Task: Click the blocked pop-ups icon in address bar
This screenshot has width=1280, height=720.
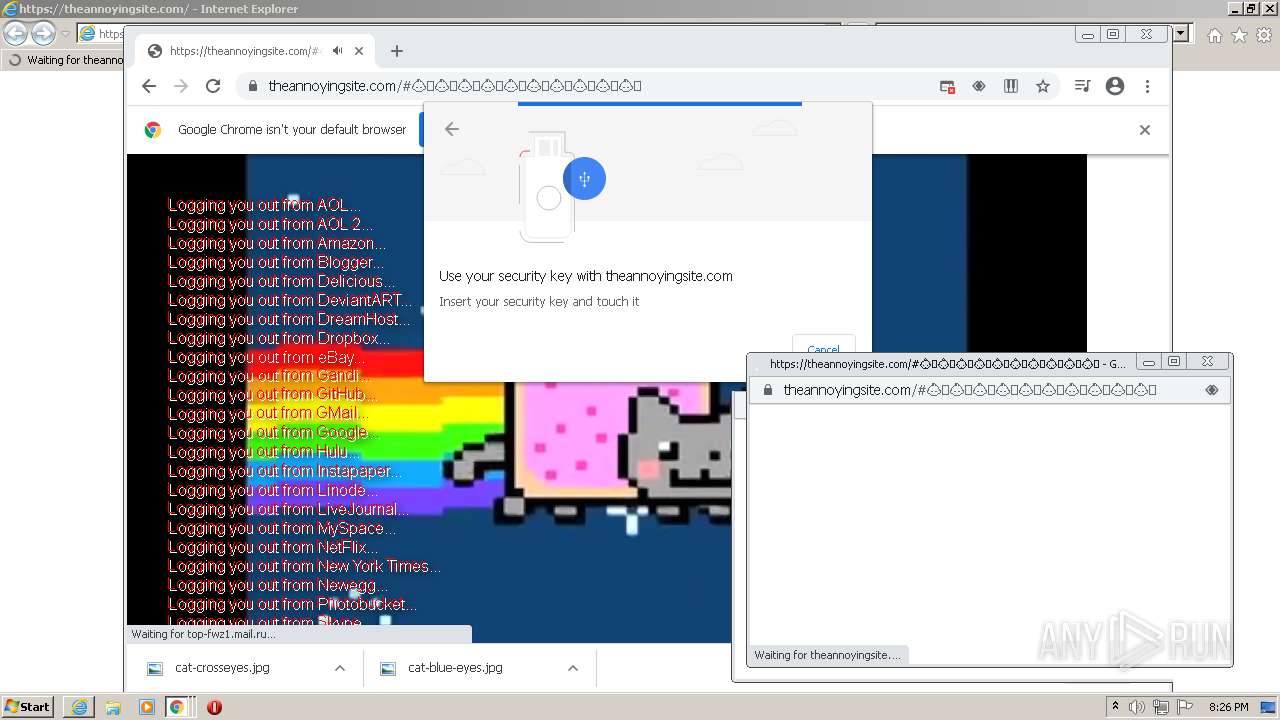Action: point(947,87)
